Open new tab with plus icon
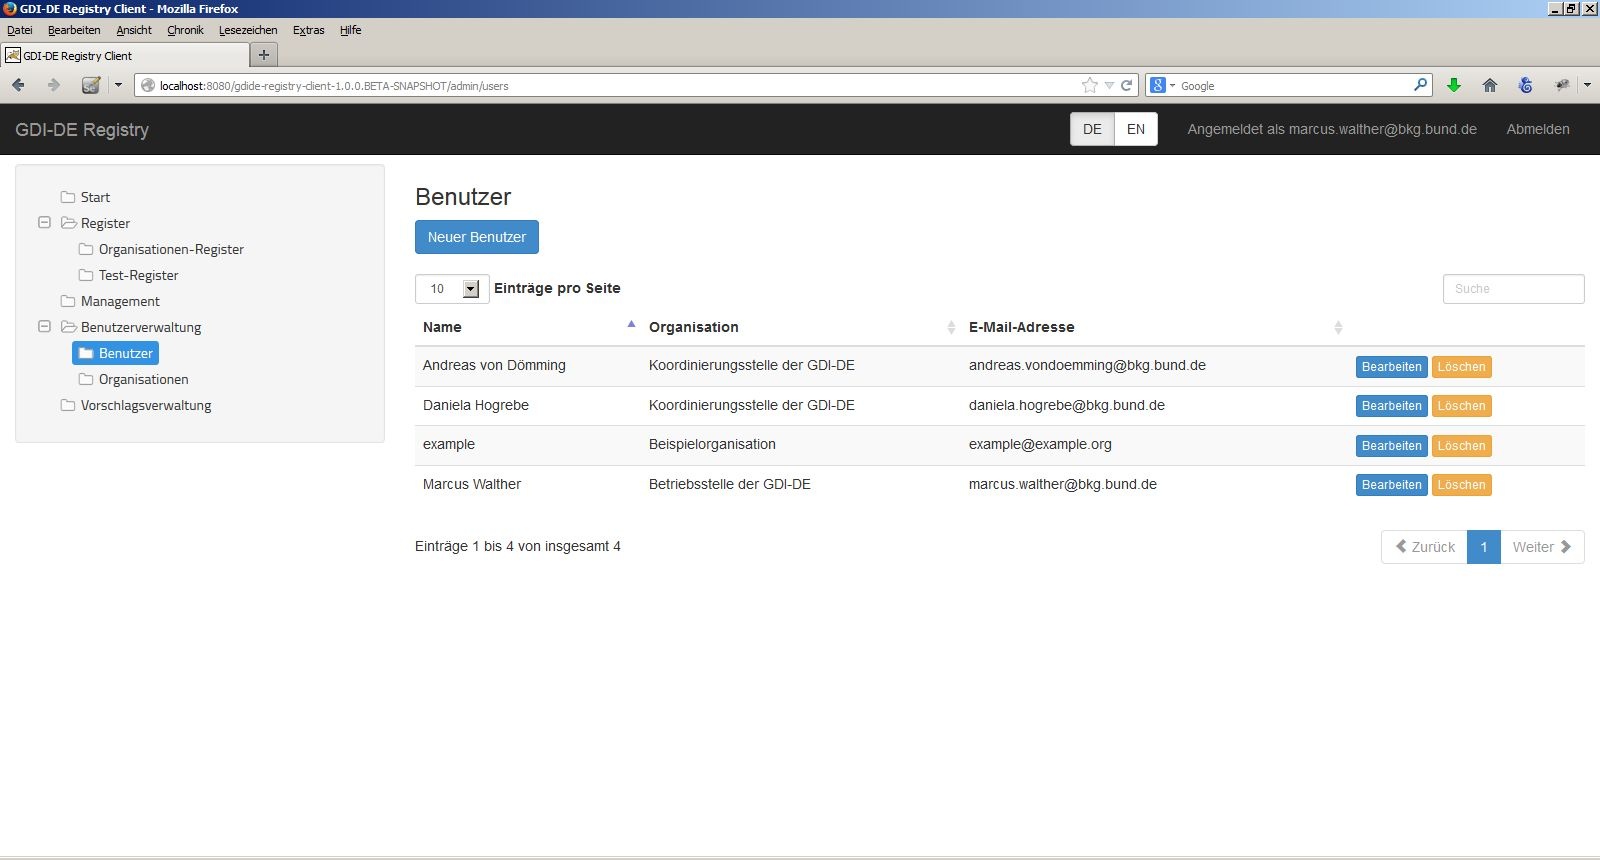1600x860 pixels. coord(264,55)
